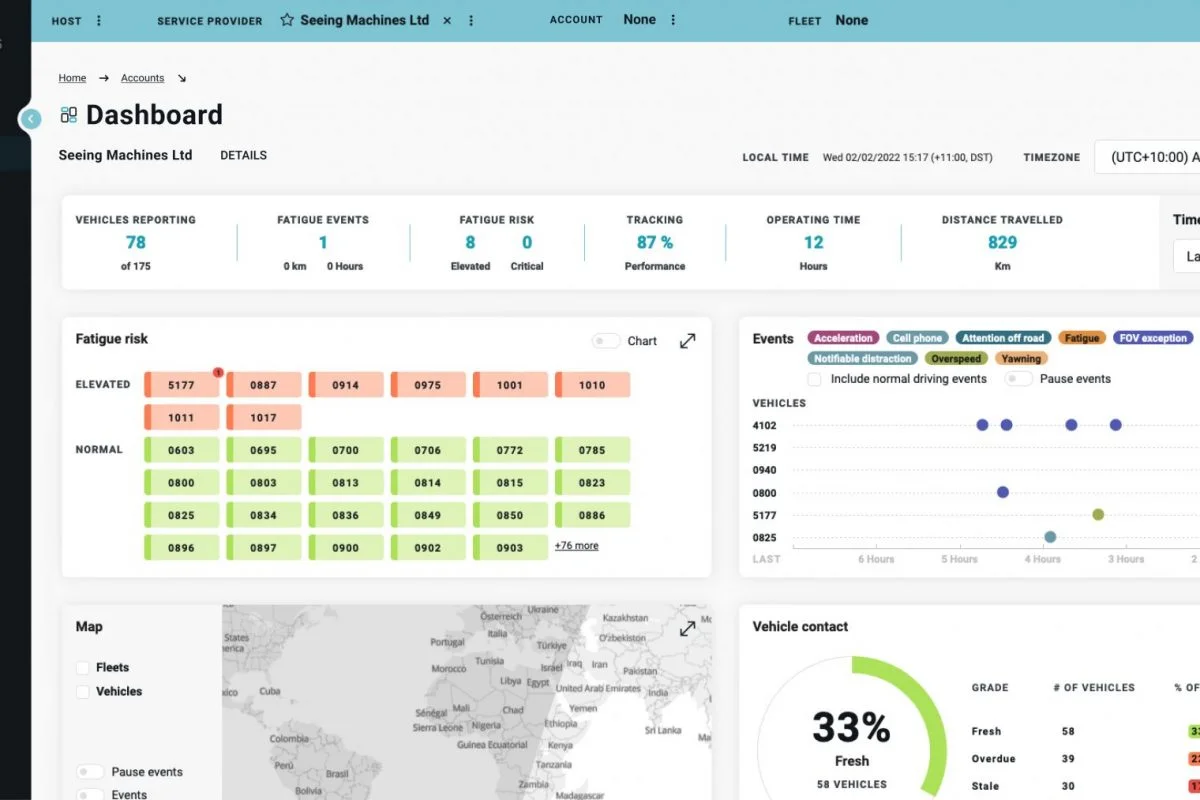The height and width of the screenshot is (800, 1200).
Task: Click the Overdue grade row
Action: click(1085, 759)
